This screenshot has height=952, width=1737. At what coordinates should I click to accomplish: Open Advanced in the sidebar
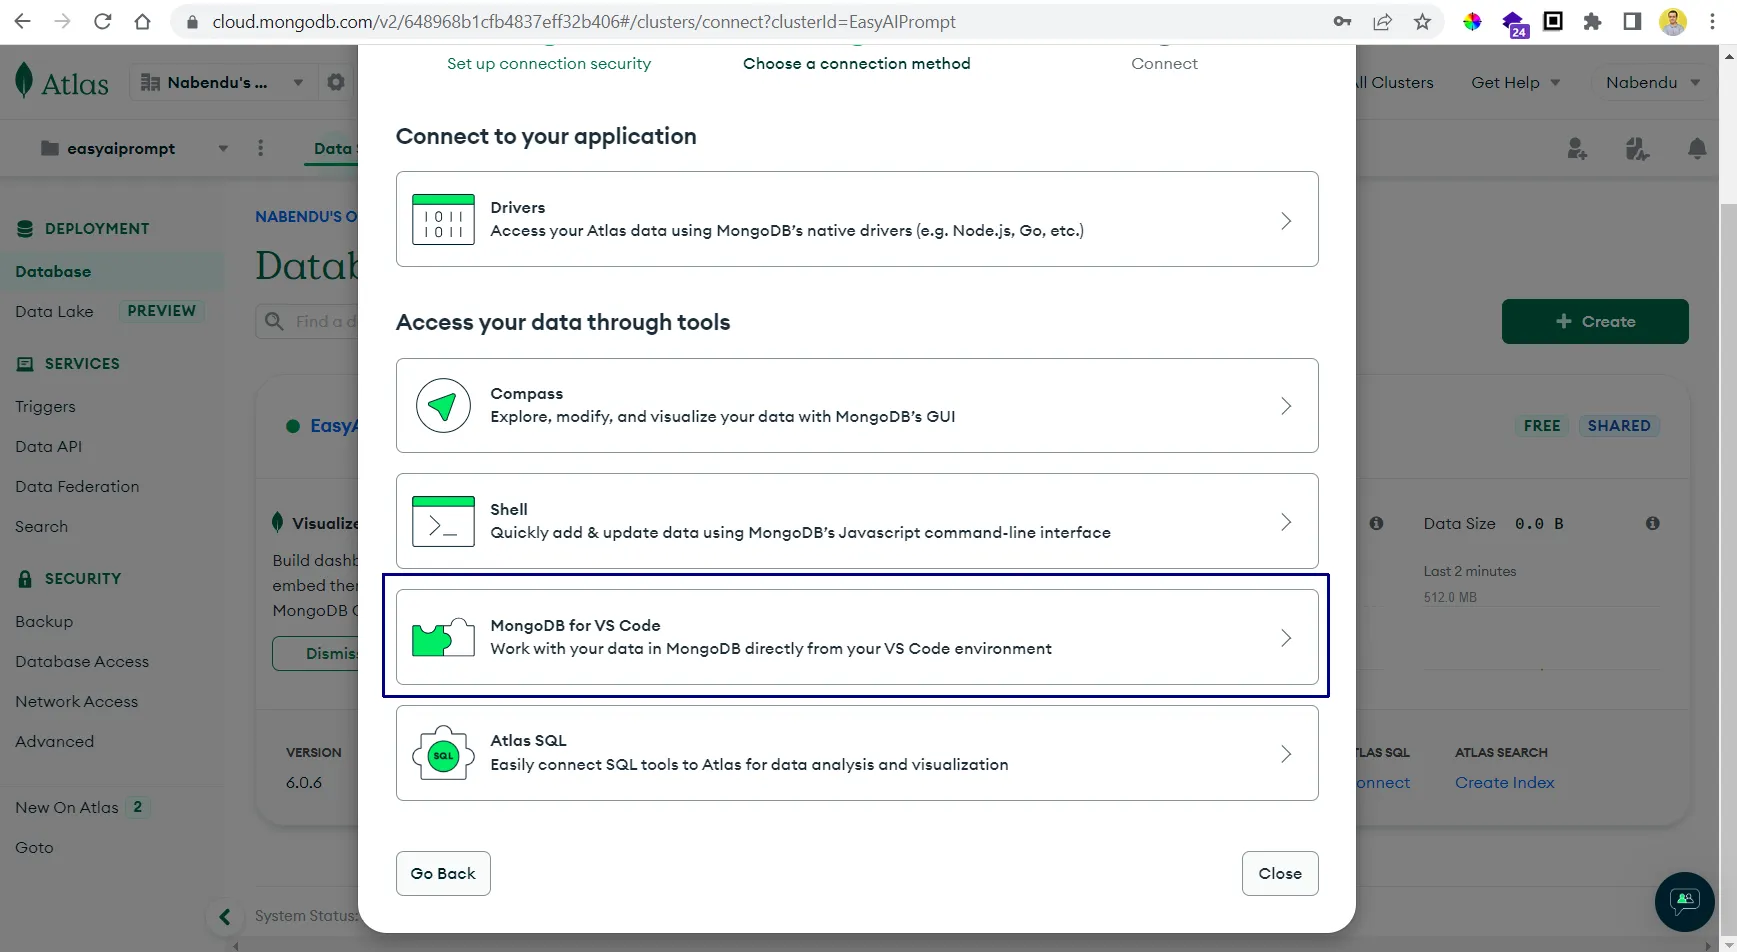click(54, 741)
